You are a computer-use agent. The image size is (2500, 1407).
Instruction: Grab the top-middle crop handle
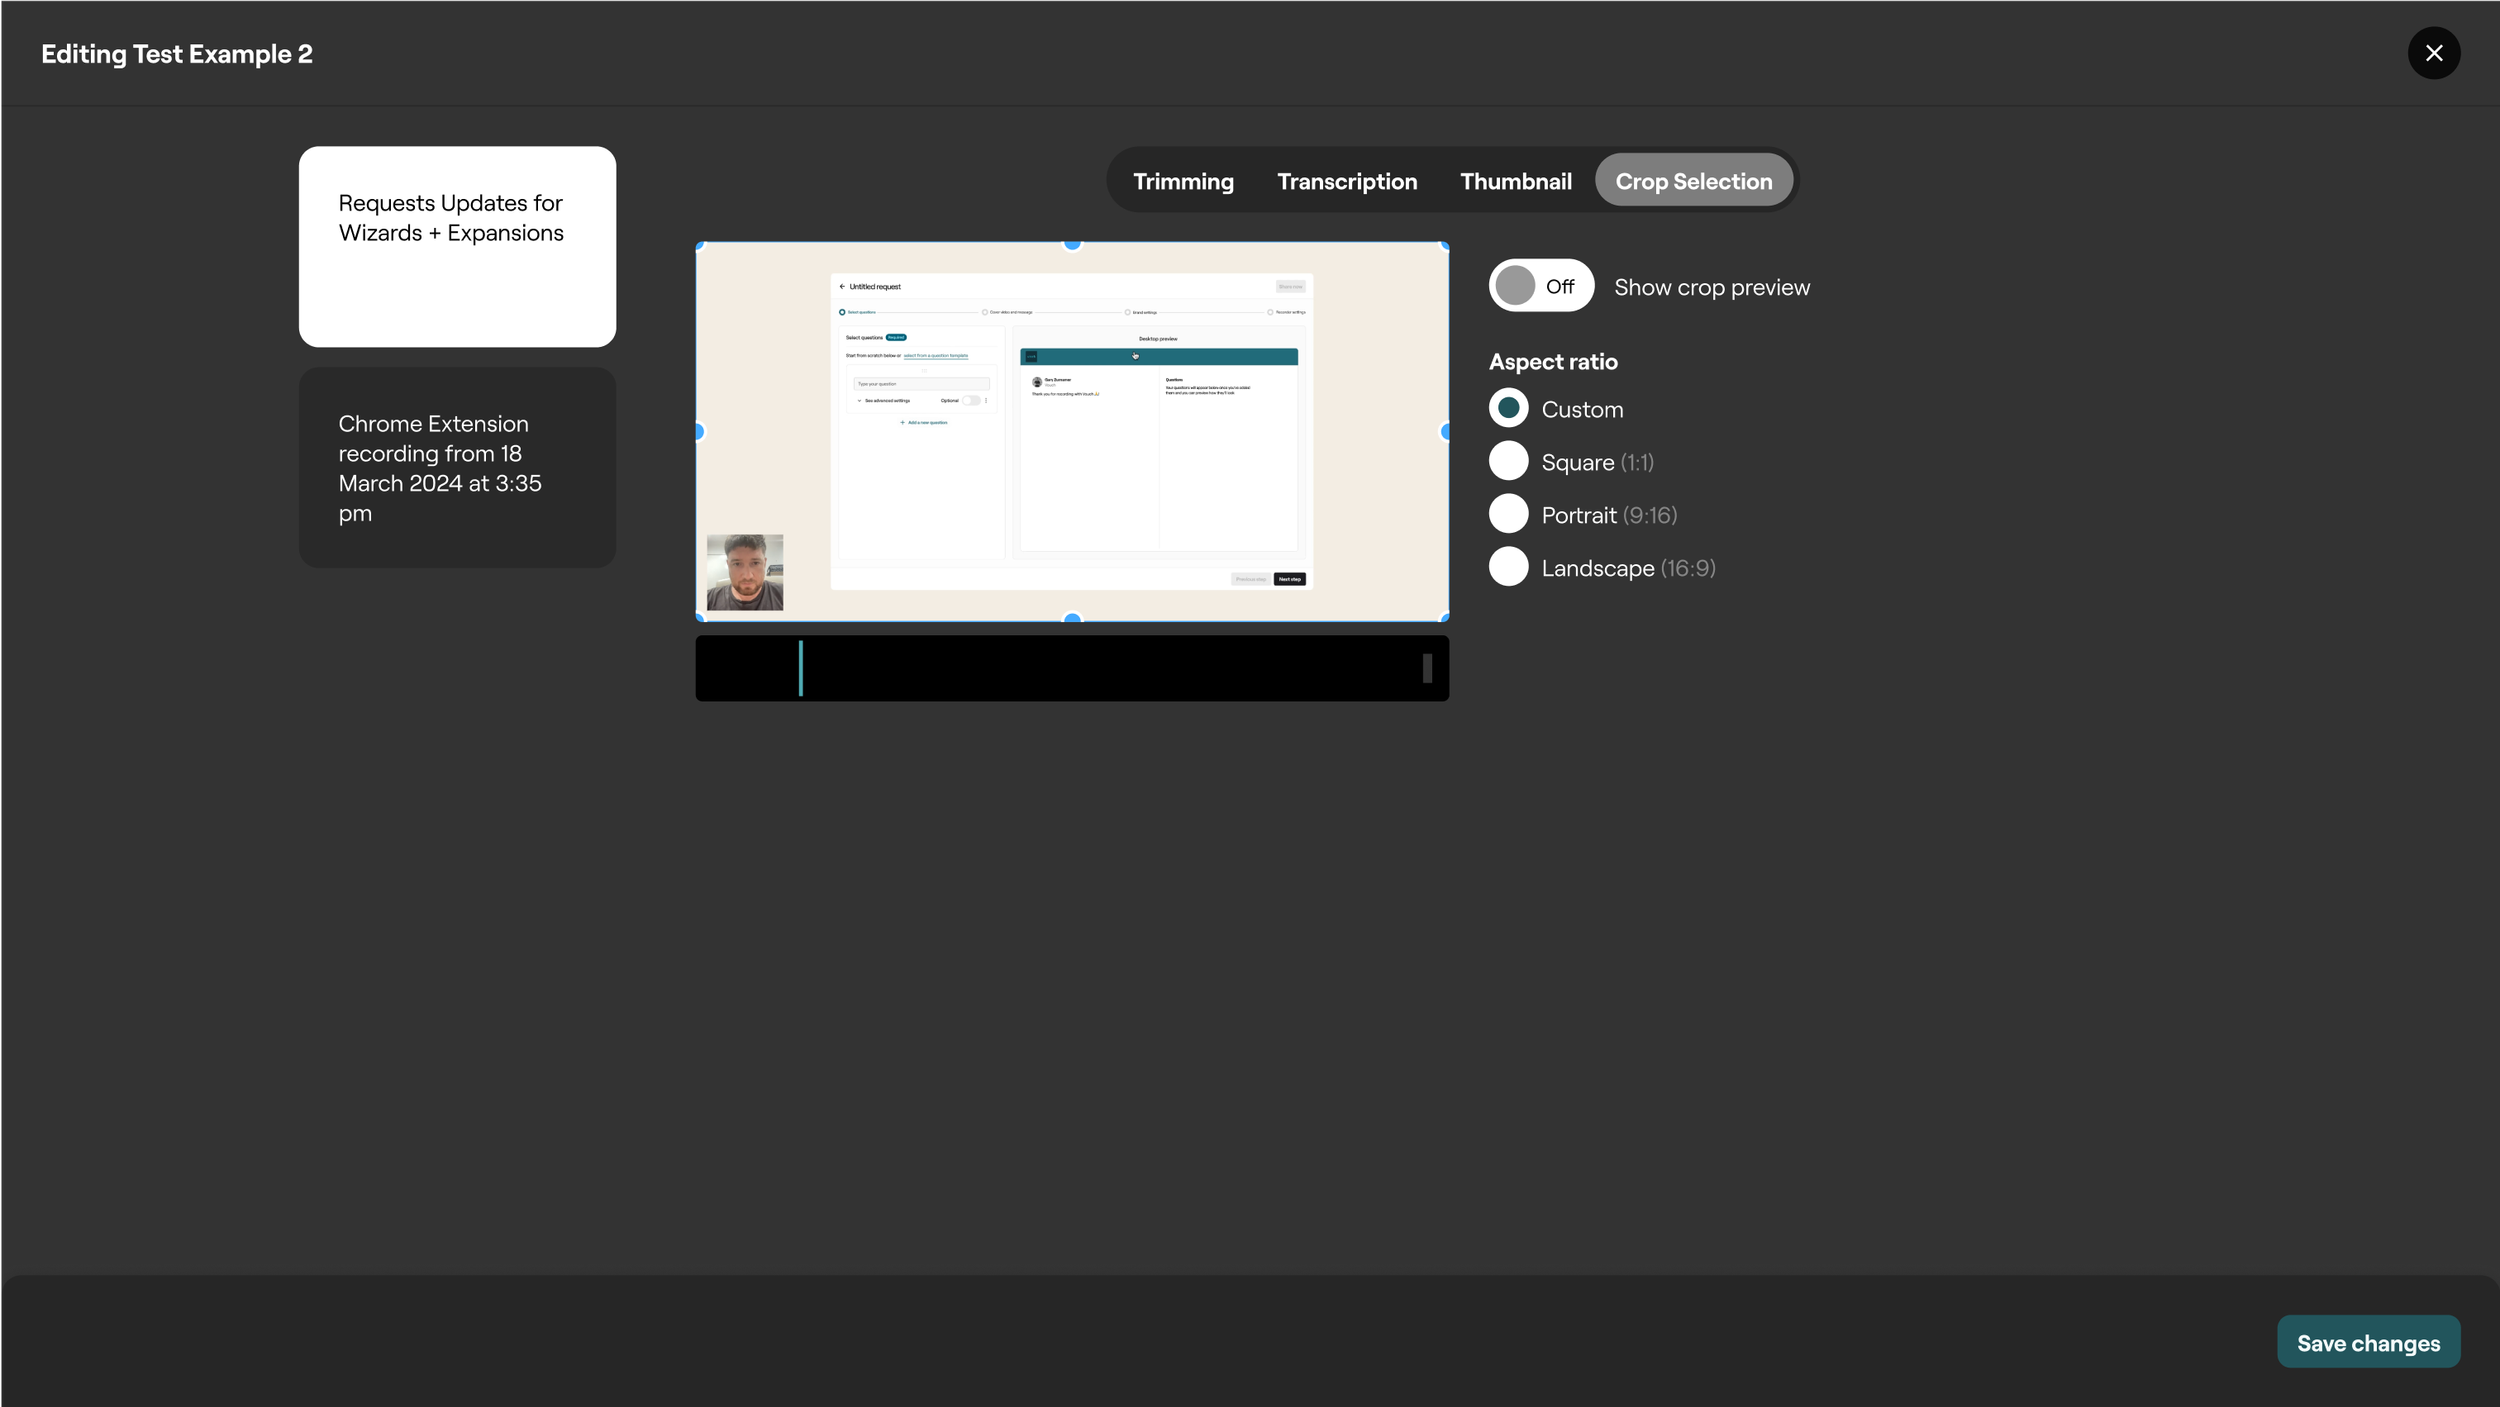pyautogui.click(x=1072, y=243)
